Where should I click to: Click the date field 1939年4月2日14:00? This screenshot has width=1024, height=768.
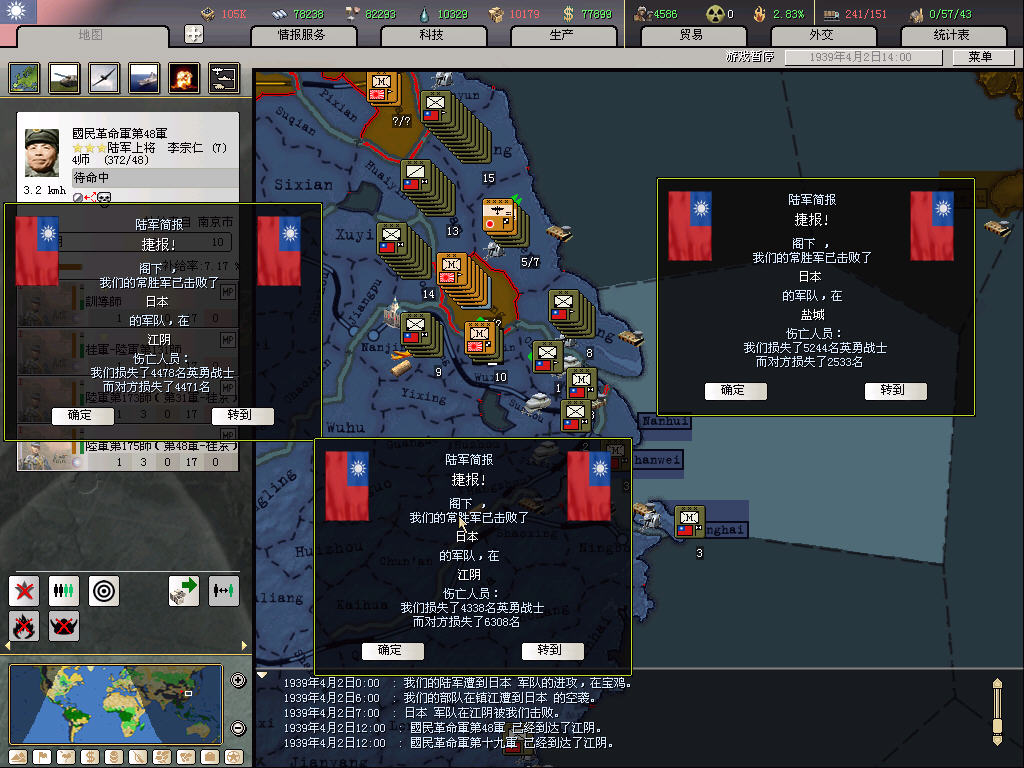click(x=863, y=57)
